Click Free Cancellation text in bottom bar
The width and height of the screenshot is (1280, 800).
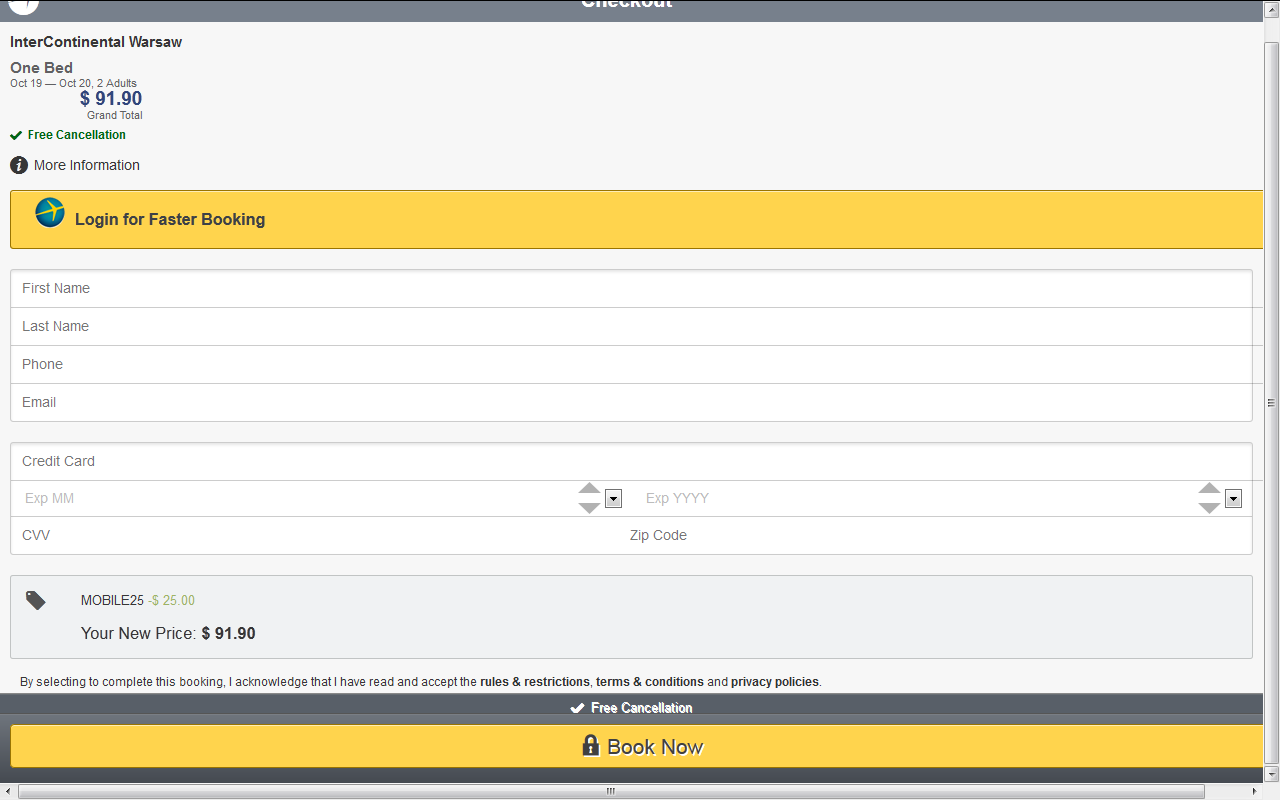click(x=641, y=708)
